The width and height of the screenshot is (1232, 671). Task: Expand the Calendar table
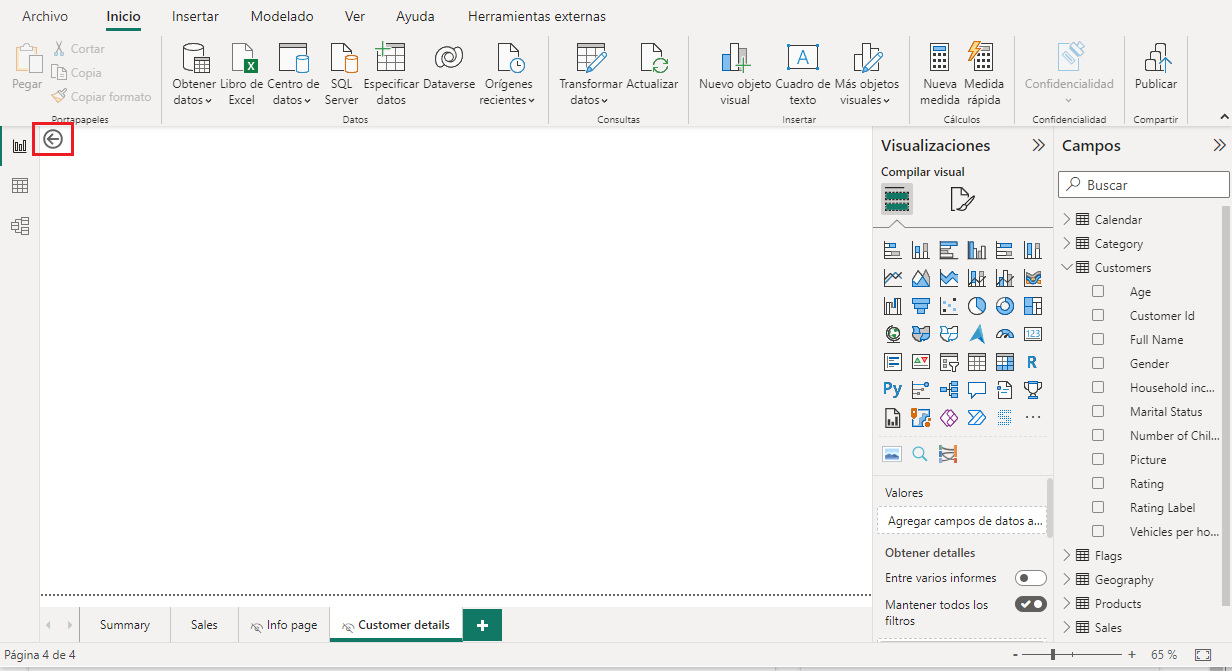click(x=1067, y=220)
